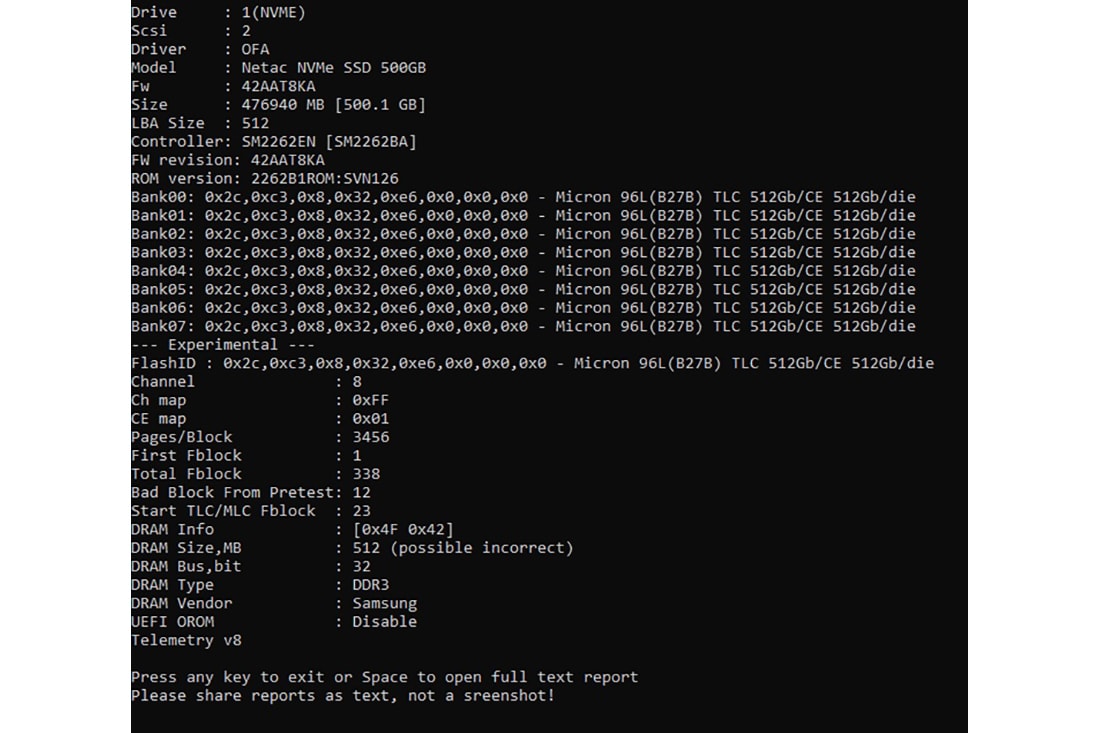
Task: Click the FlashID line
Action: (532, 363)
